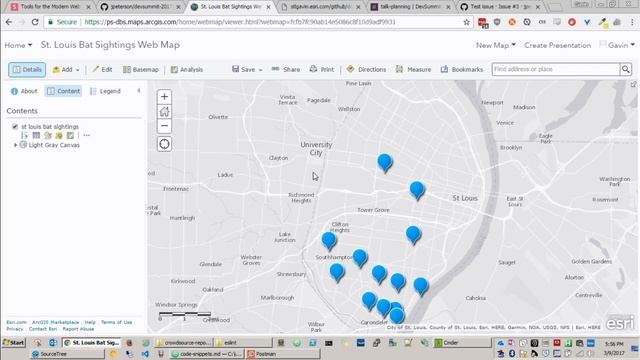This screenshot has width=640, height=360.
Task: Click the red record extension icon
Action: 572,22
